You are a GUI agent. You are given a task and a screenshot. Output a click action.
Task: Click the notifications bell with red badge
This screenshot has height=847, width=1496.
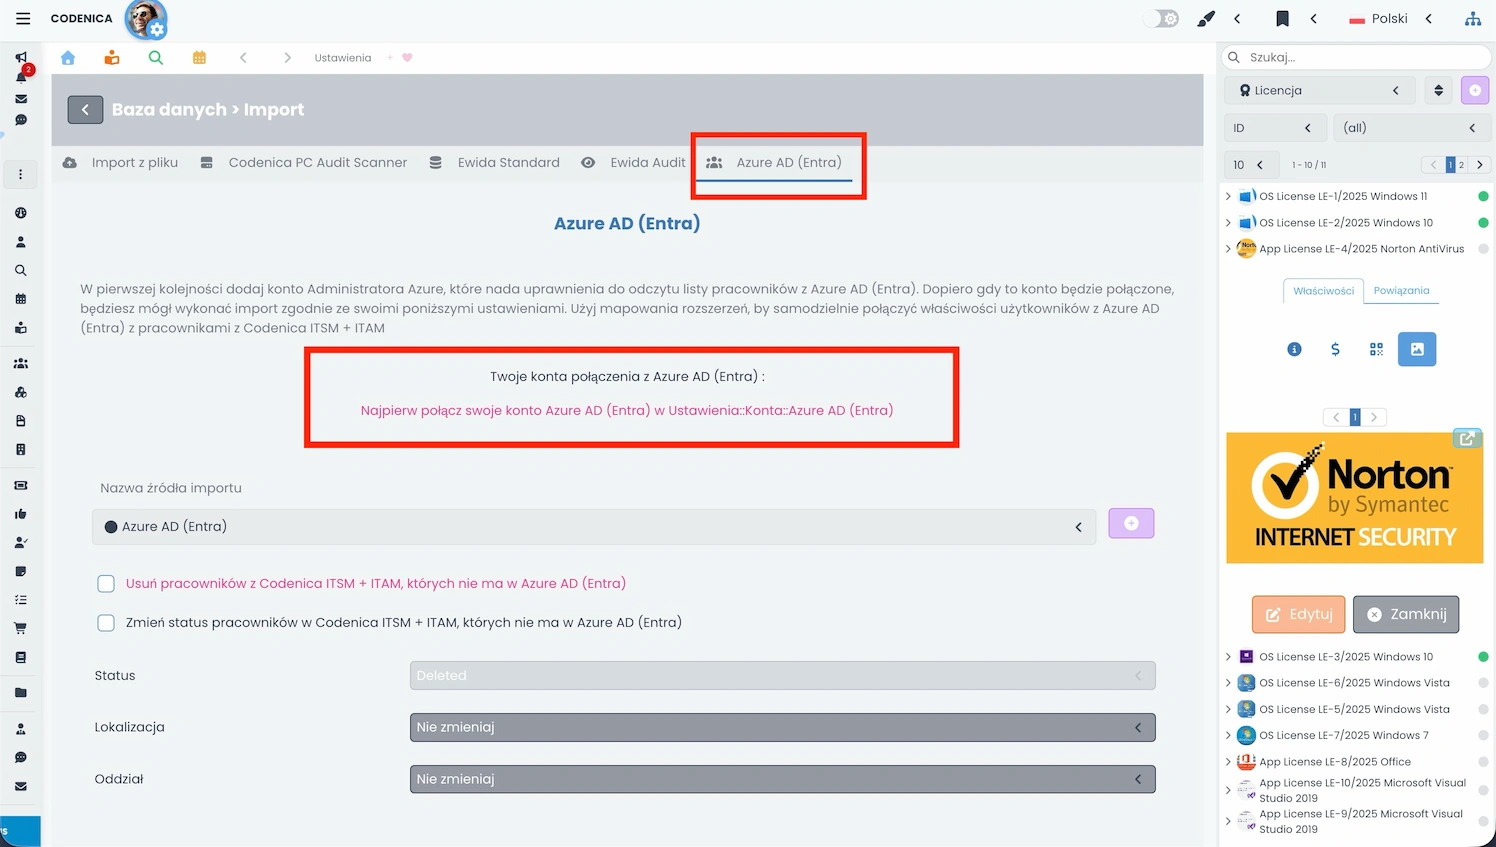21,78
